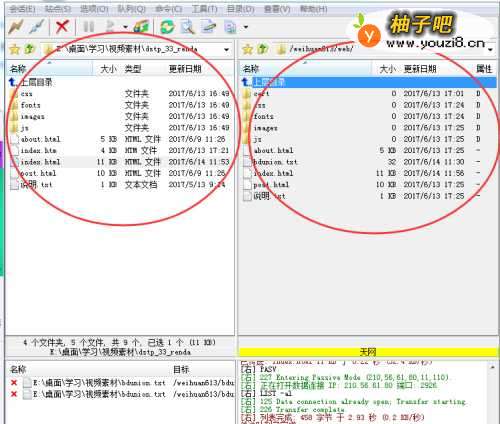This screenshot has height=424, width=500.
Task: Click the Disconnect icon in toolbar
Action: tap(37, 27)
